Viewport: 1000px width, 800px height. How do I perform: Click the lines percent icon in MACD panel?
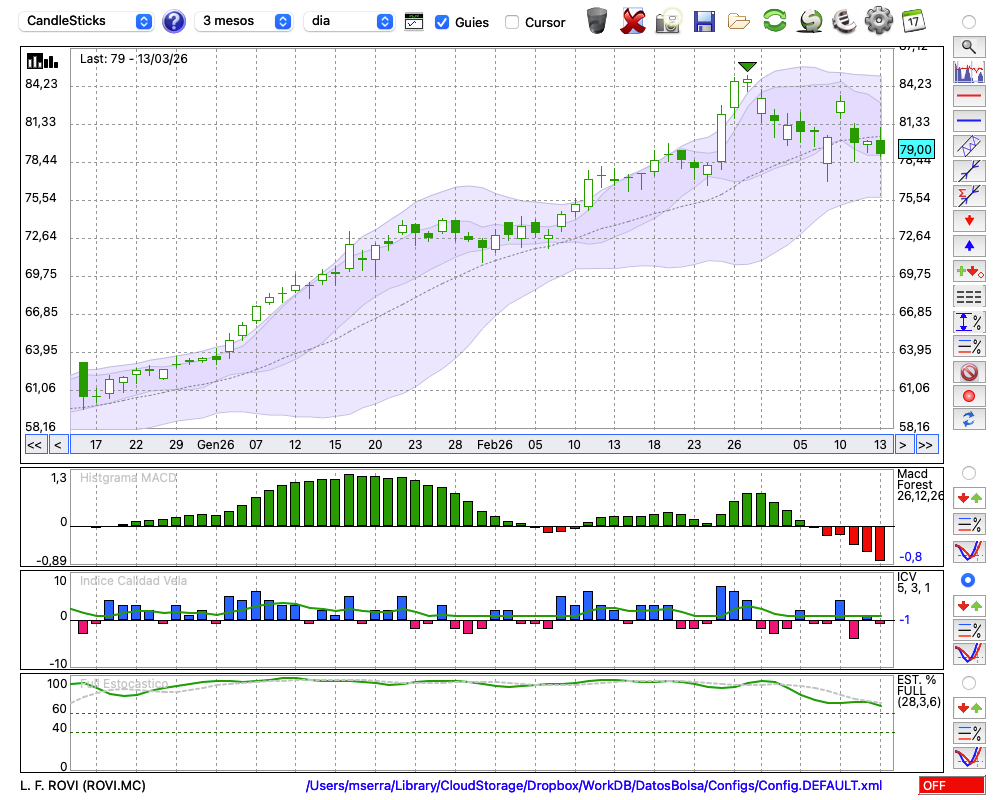coord(969,524)
